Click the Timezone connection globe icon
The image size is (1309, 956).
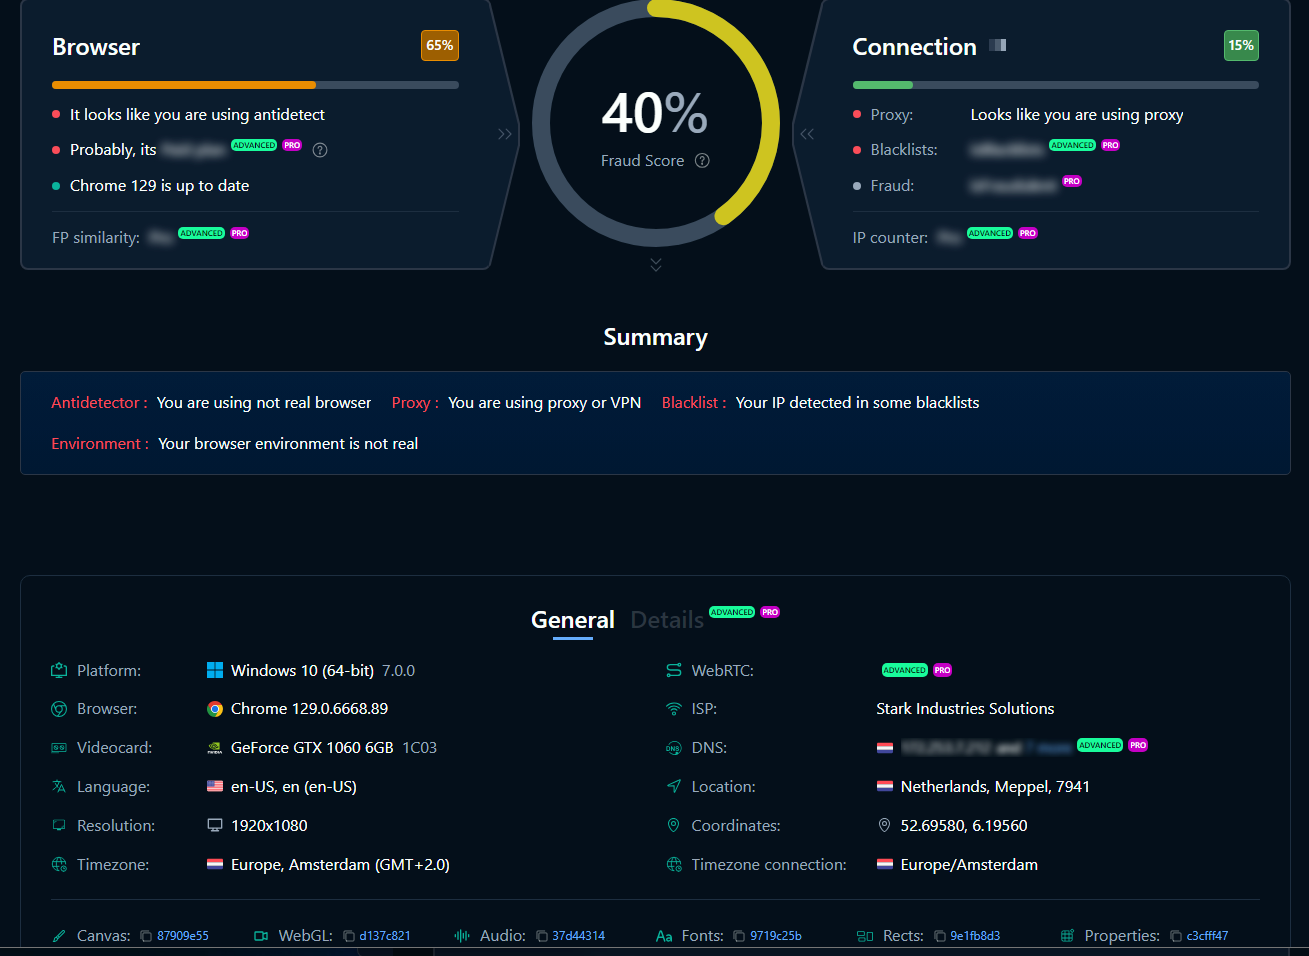point(674,865)
